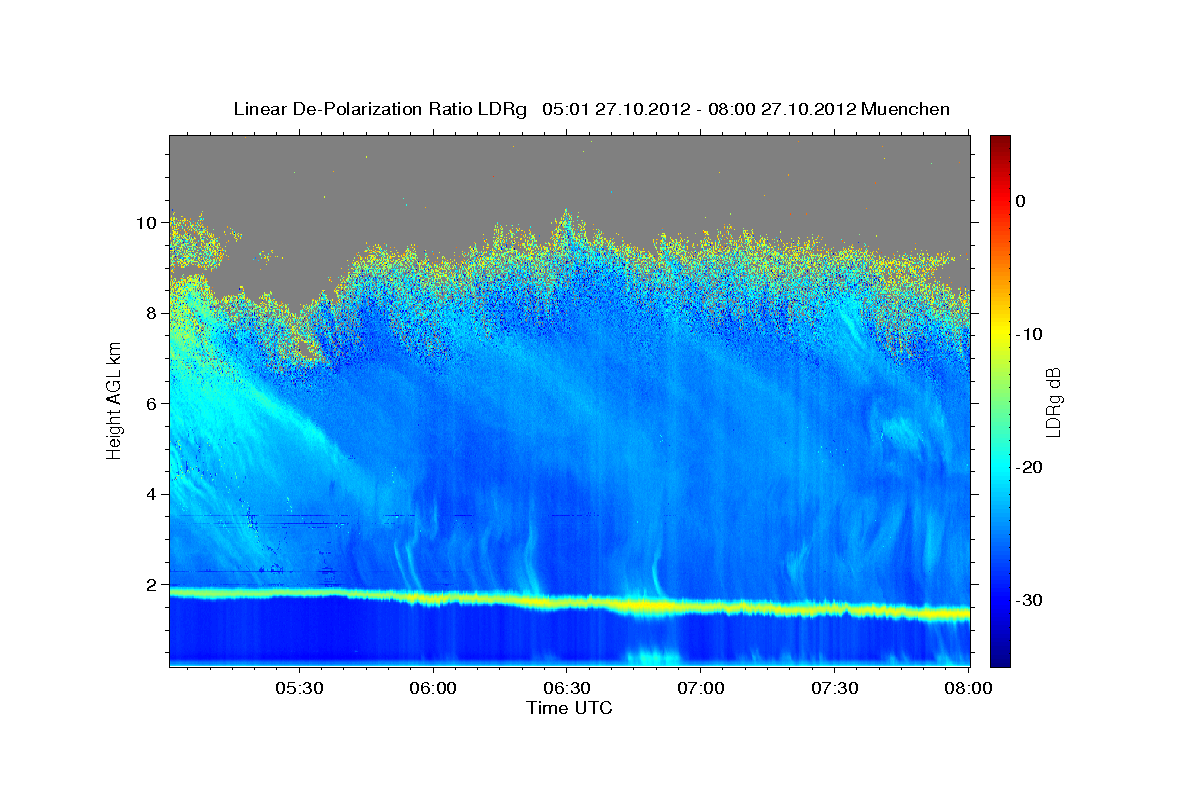Click the 'LDRg dB' colorbar label
The width and height of the screenshot is (1200, 800).
1053,401
